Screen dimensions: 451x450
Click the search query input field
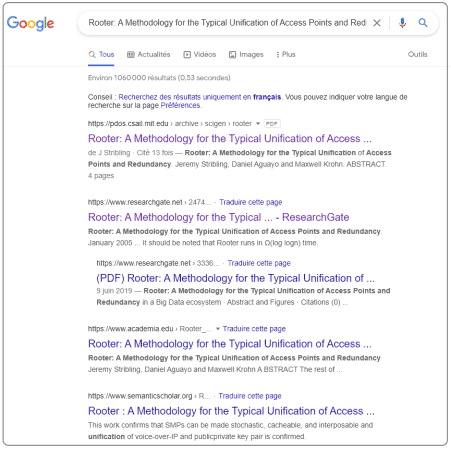tap(227, 23)
